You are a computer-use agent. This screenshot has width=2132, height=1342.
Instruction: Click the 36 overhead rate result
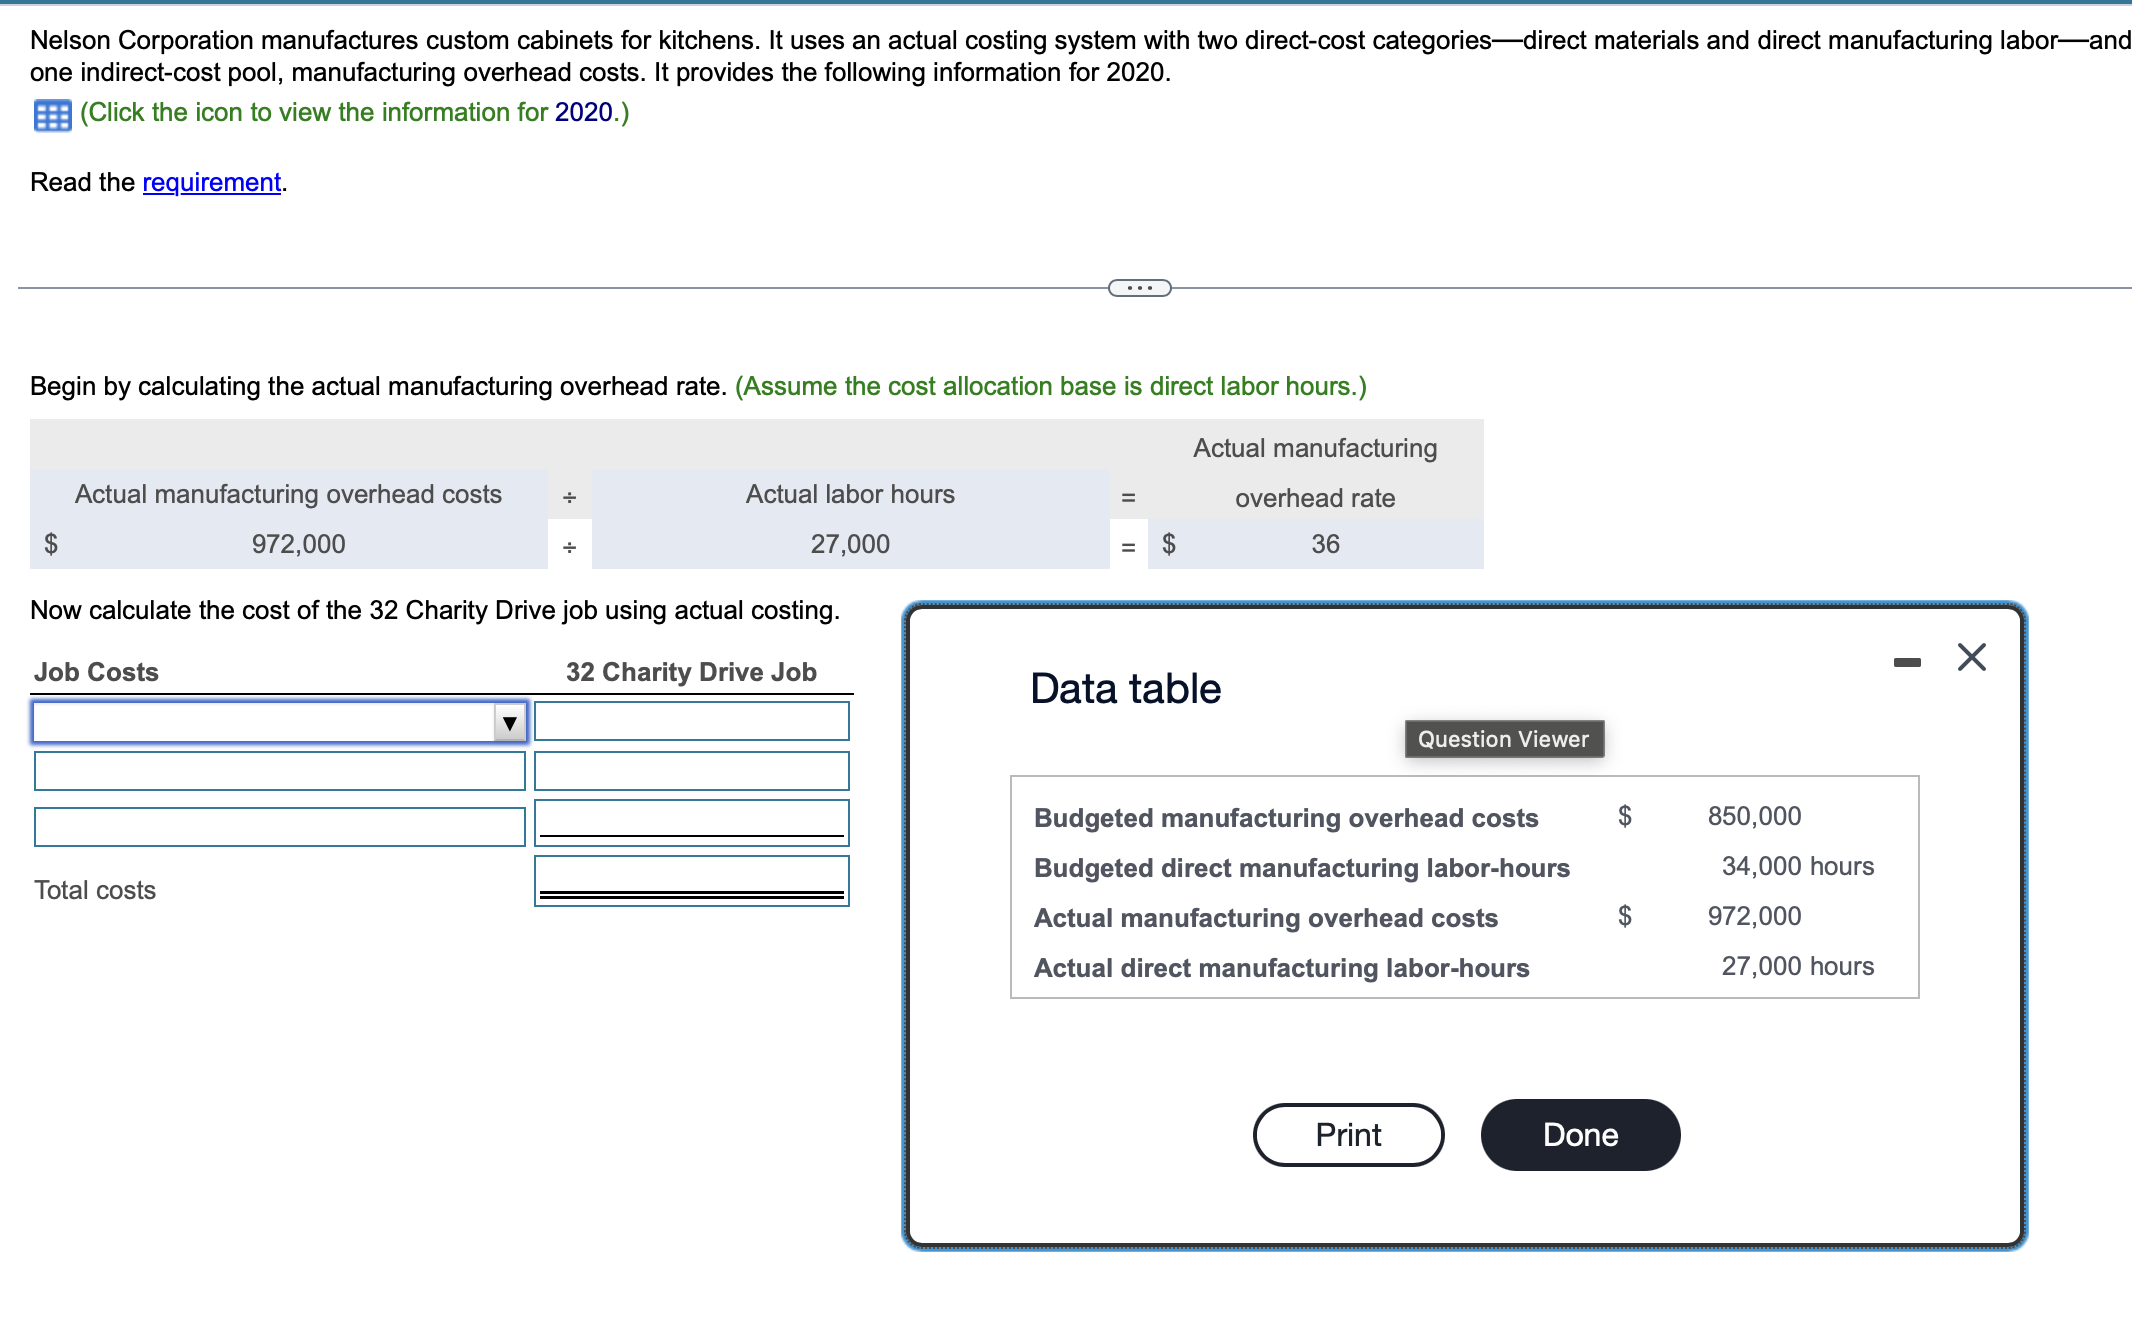pos(1324,544)
